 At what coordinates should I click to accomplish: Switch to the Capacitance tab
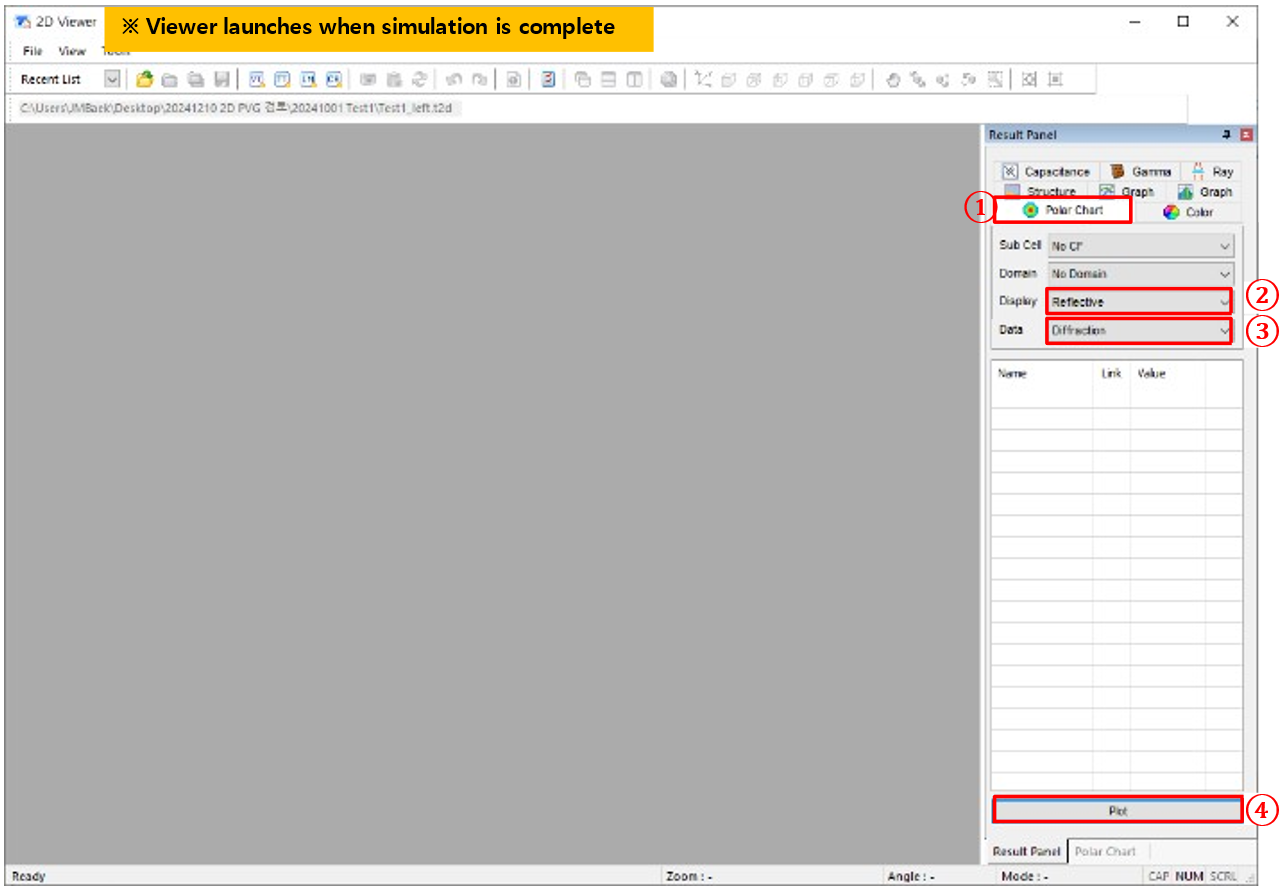pos(1046,172)
